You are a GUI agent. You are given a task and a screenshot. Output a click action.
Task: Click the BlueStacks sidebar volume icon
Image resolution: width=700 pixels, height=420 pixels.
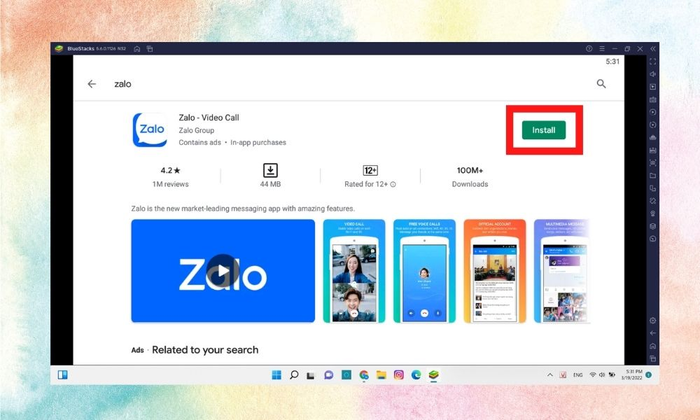click(x=653, y=74)
